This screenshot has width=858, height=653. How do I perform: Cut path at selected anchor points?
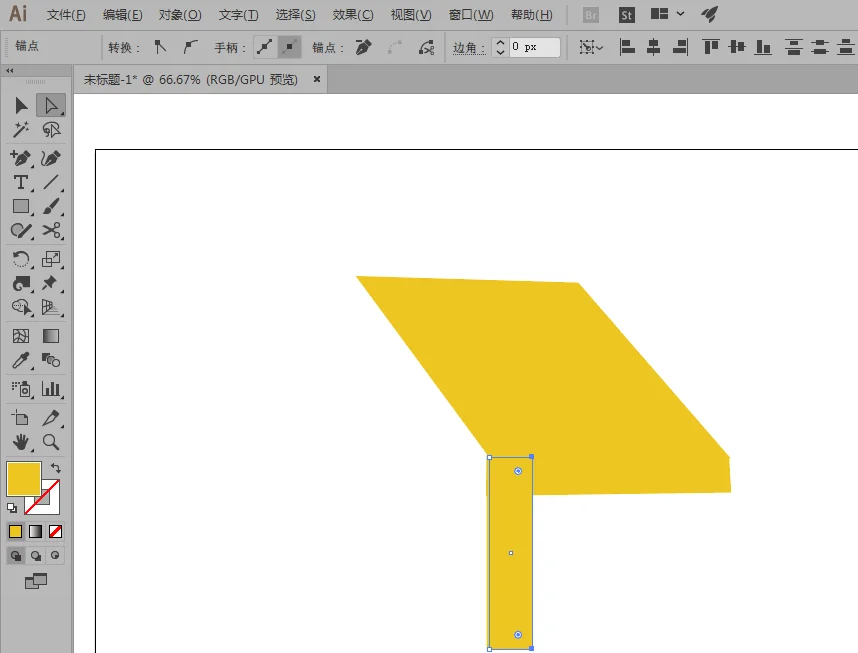pyautogui.click(x=427, y=48)
